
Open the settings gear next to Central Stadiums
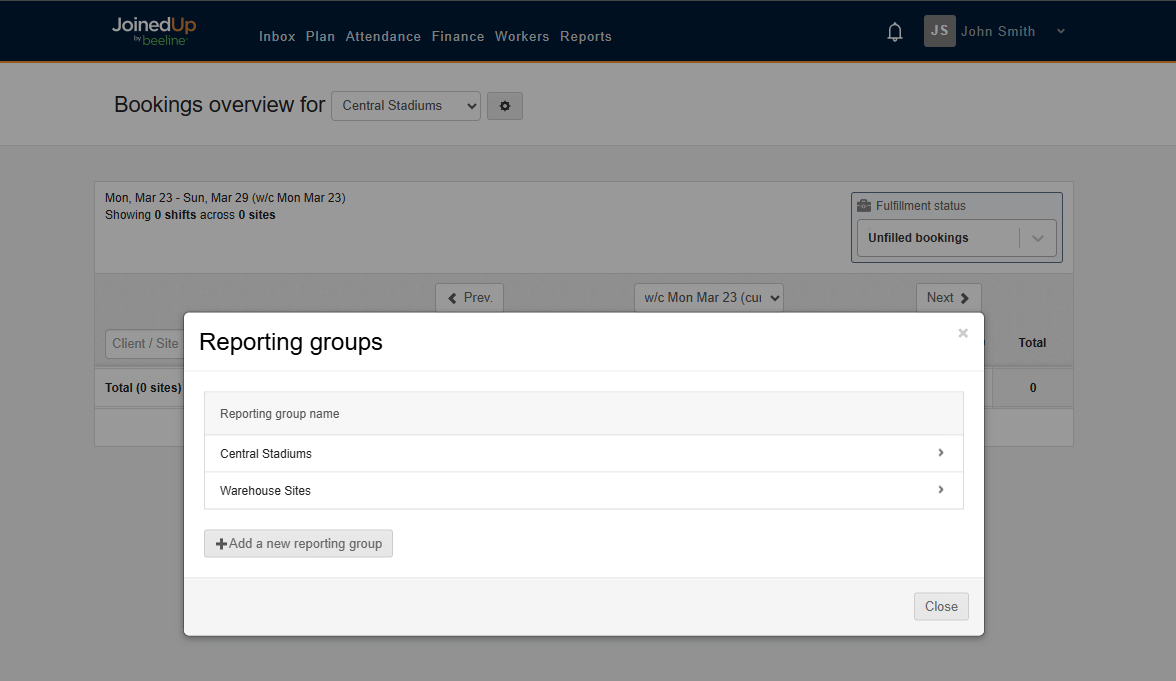[x=504, y=106]
